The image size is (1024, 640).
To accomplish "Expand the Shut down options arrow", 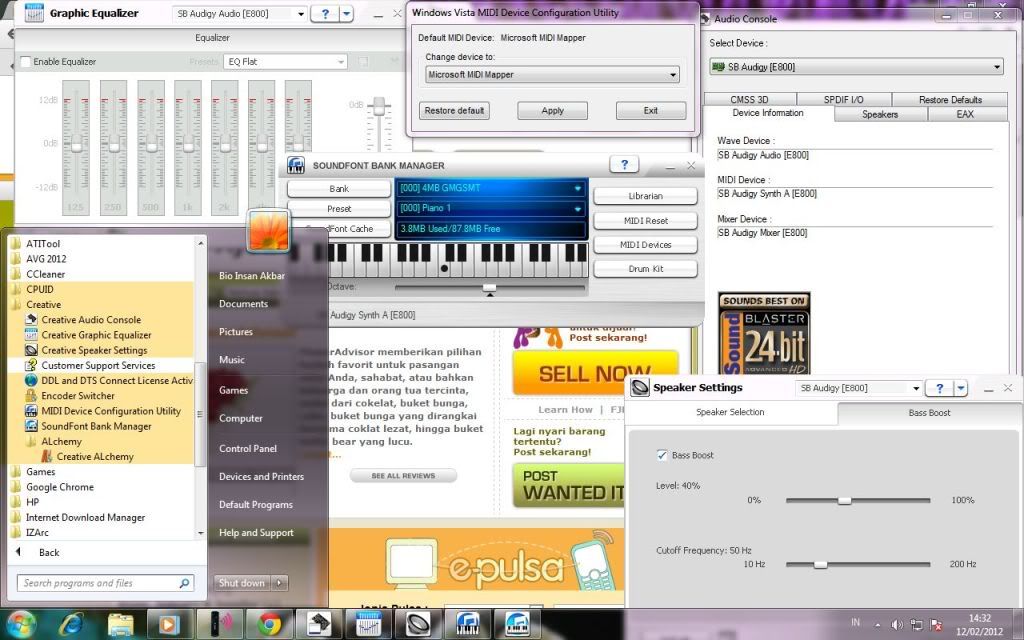I will [x=280, y=583].
